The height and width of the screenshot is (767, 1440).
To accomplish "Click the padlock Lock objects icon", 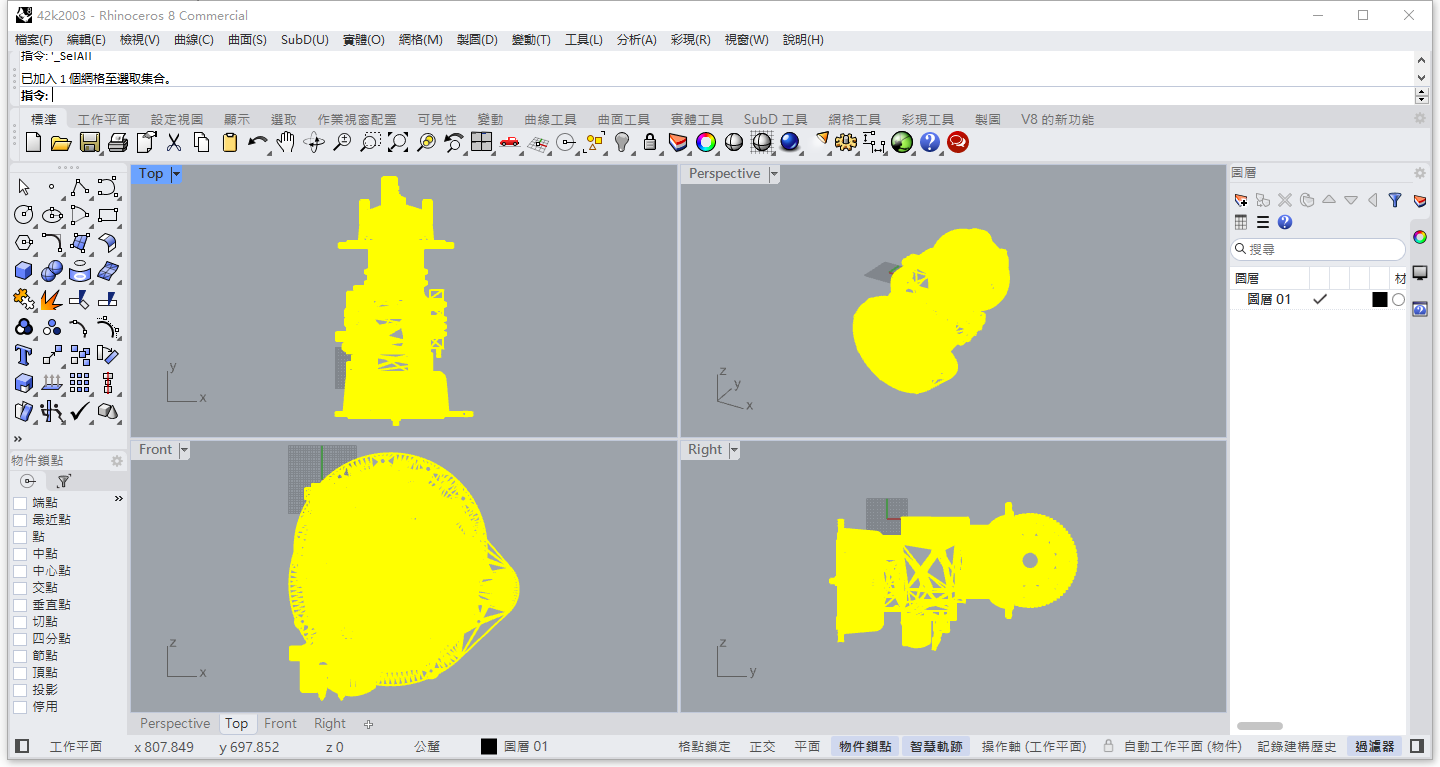I will point(650,142).
